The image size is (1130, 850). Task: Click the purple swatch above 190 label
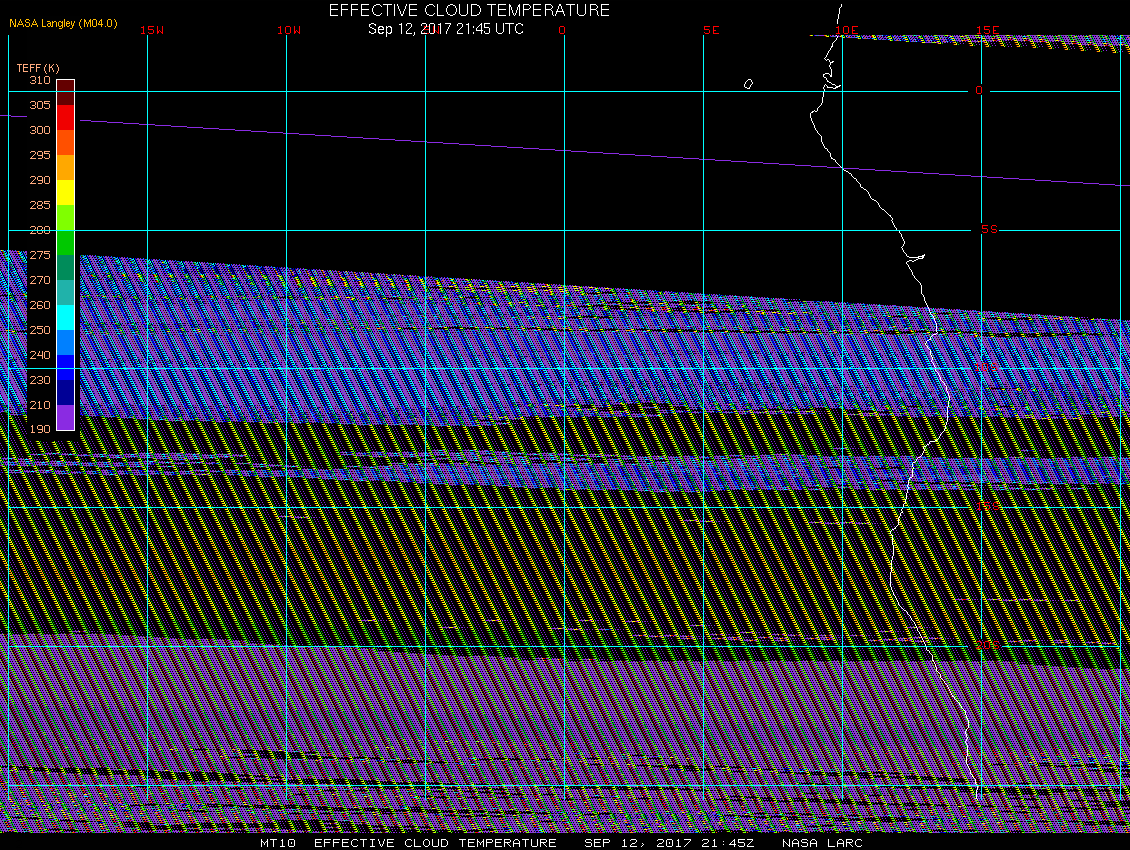[x=65, y=417]
